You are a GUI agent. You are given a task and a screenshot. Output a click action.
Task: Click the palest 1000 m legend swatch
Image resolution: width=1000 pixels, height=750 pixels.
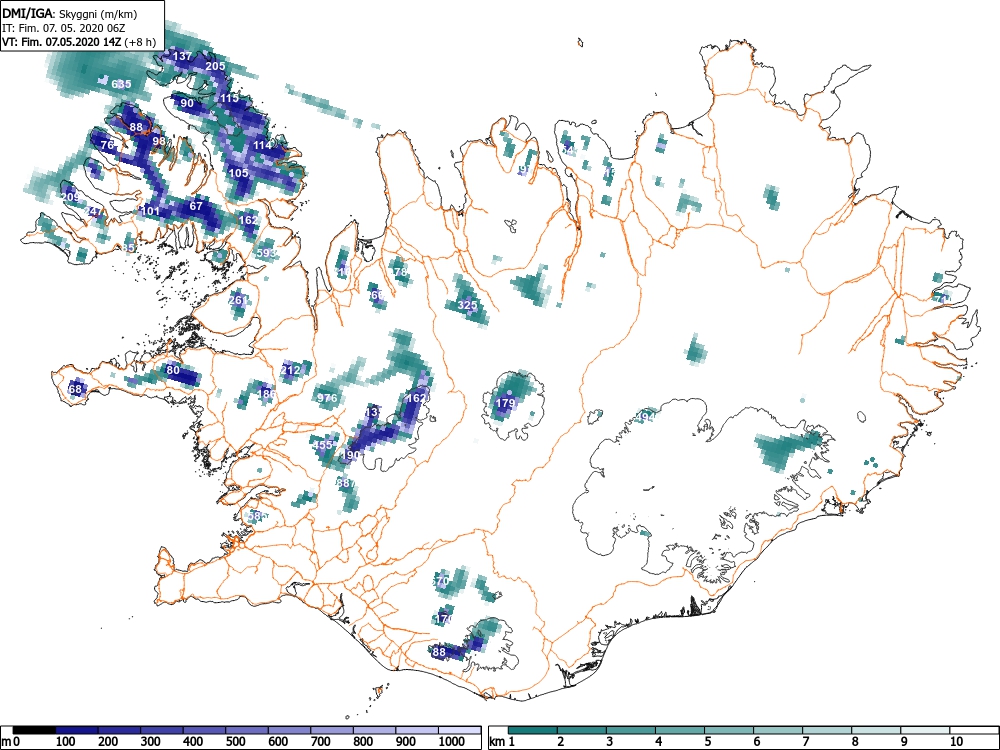[460, 730]
